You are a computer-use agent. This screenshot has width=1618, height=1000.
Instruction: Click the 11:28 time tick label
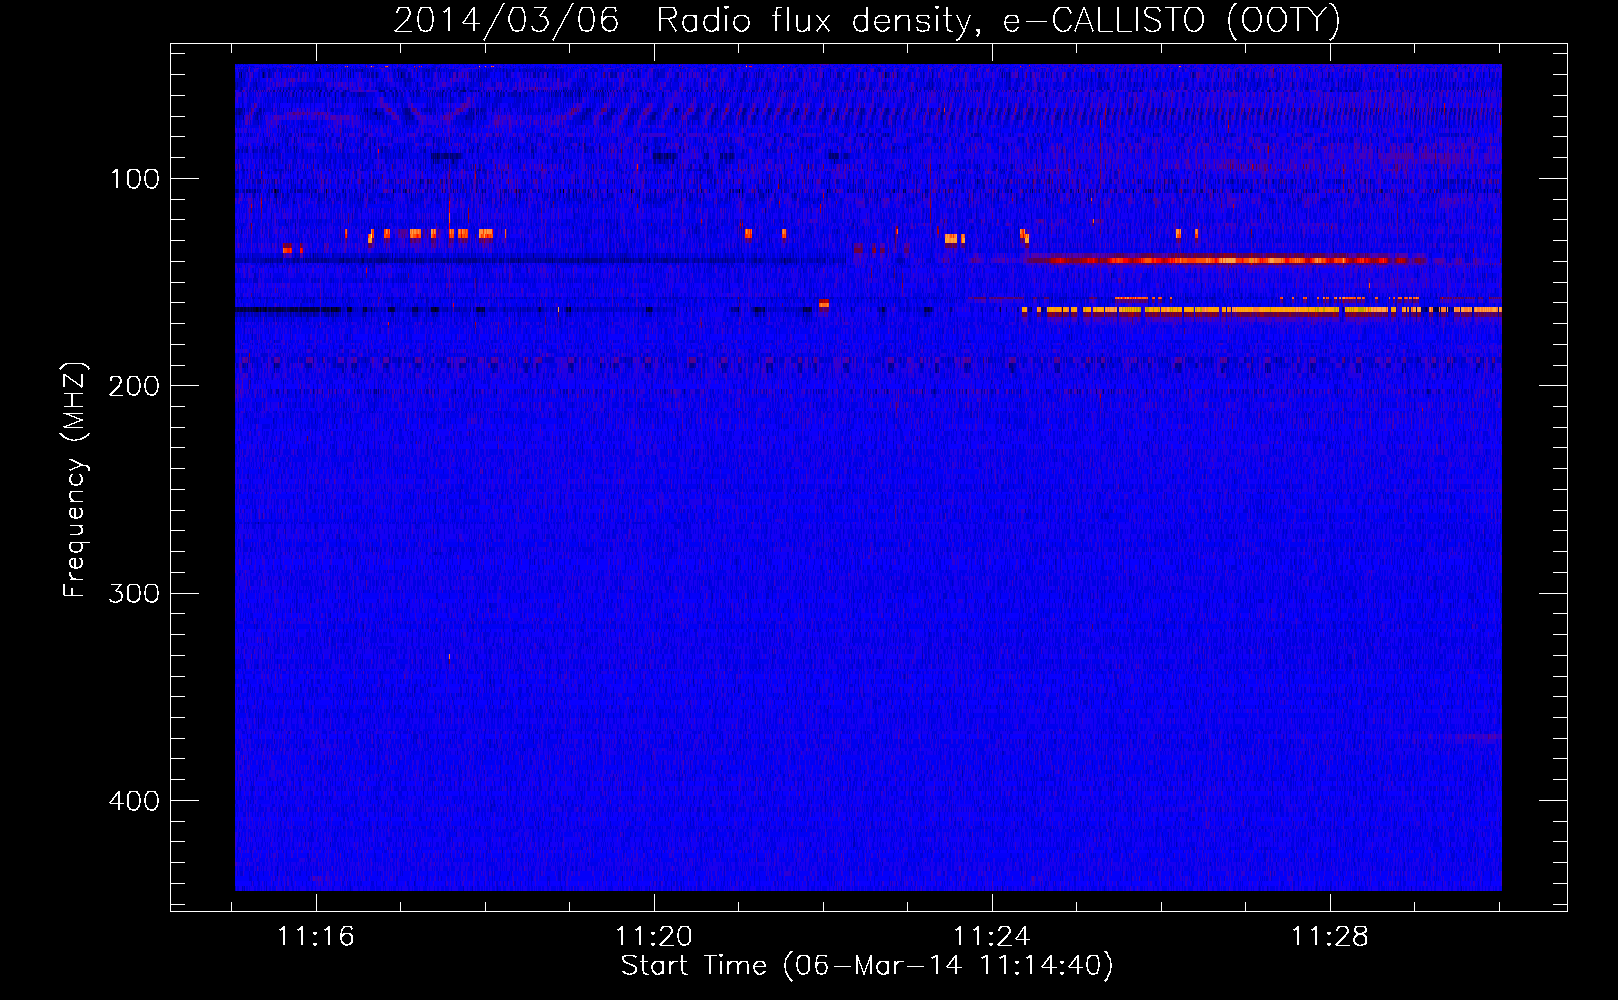[x=1330, y=937]
